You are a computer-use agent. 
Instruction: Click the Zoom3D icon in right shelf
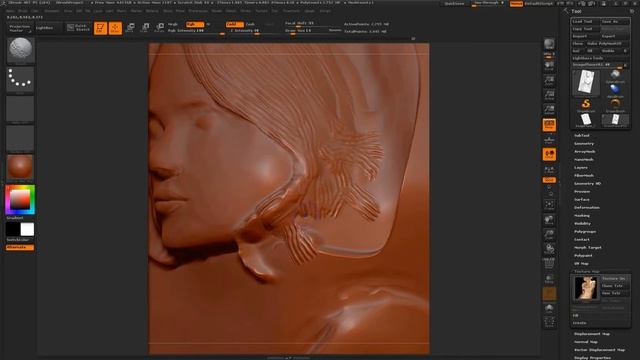(549, 235)
